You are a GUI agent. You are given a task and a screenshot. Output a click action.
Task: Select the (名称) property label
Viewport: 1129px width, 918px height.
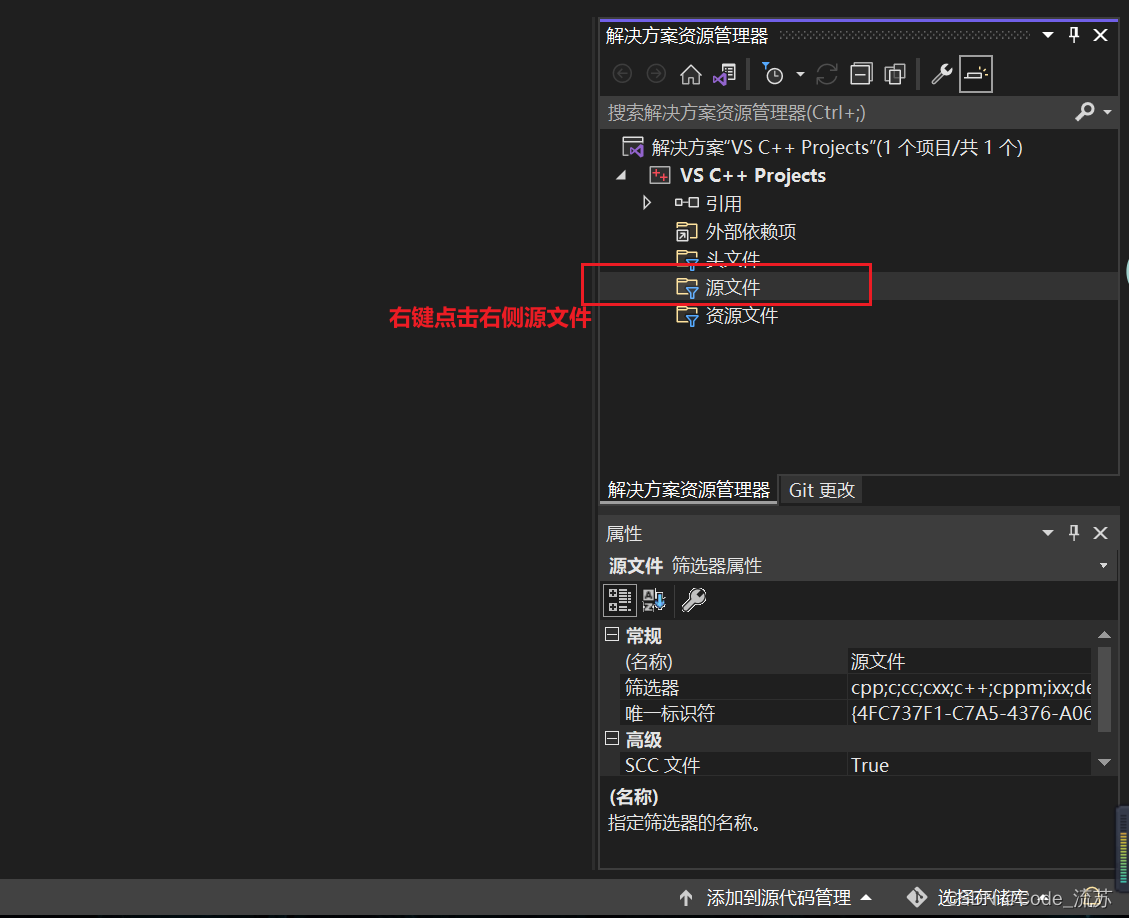[649, 662]
